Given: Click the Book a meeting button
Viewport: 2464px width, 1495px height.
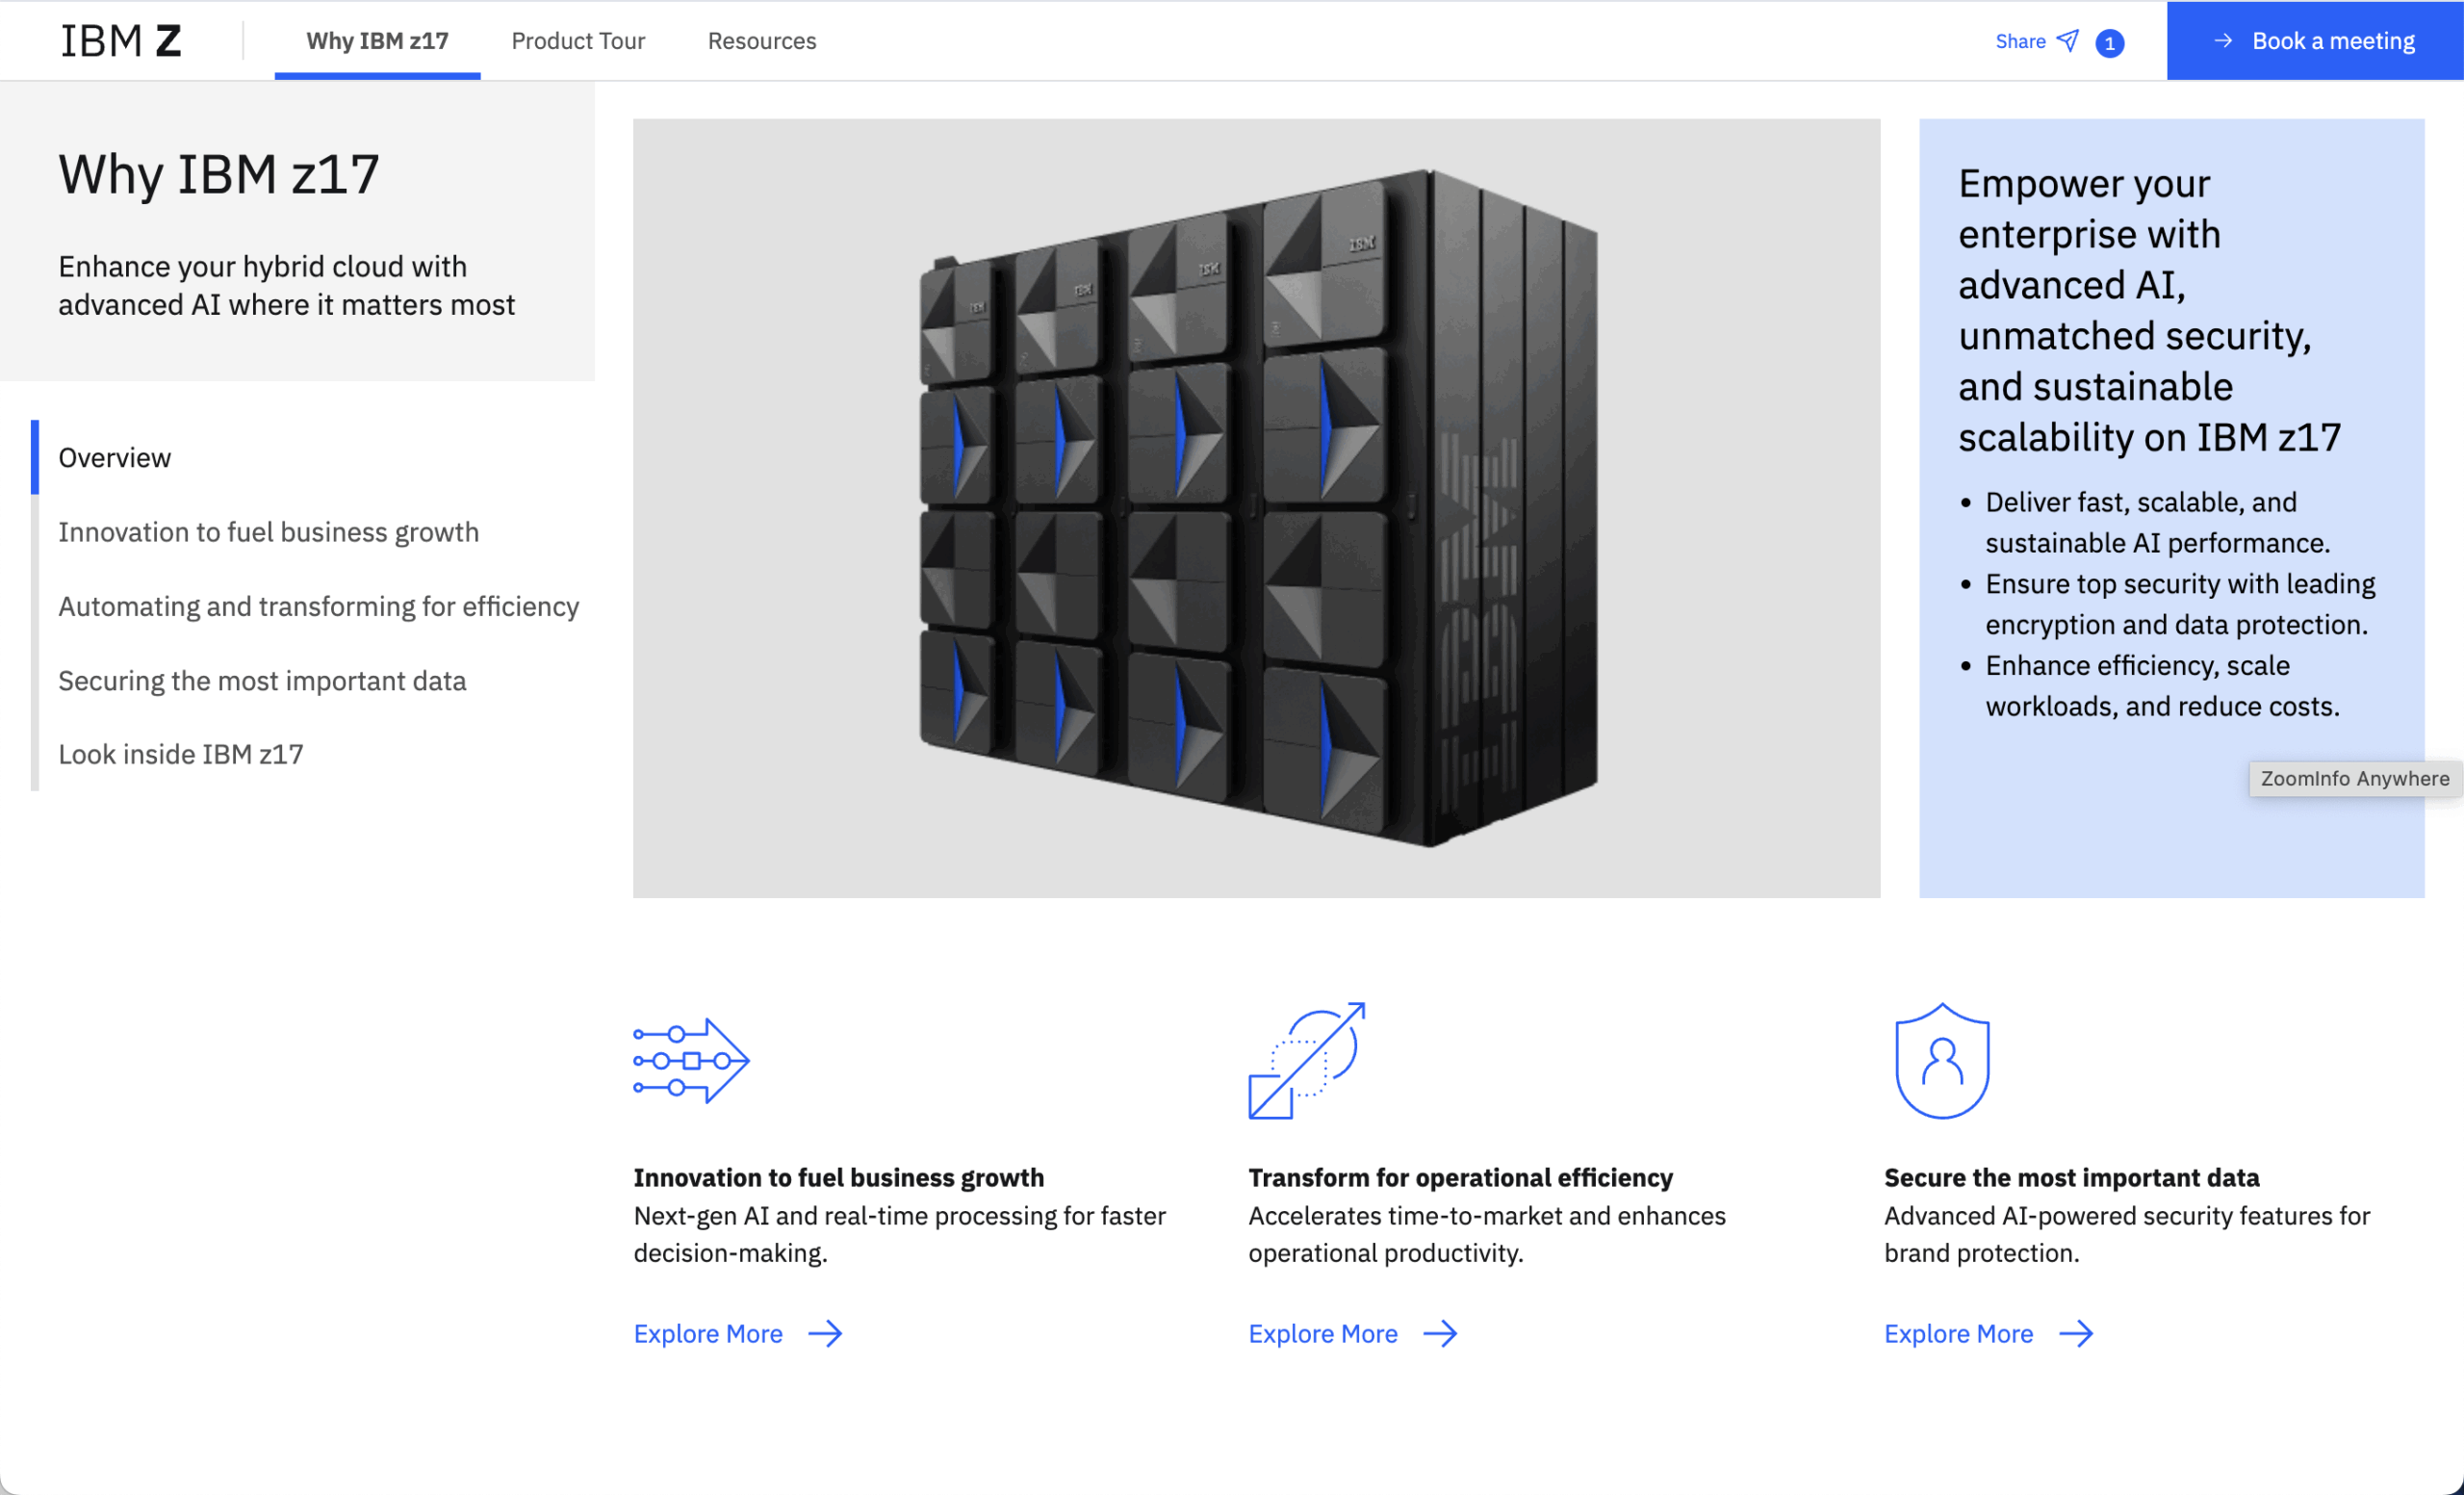Looking at the screenshot, I should [x=2315, y=41].
